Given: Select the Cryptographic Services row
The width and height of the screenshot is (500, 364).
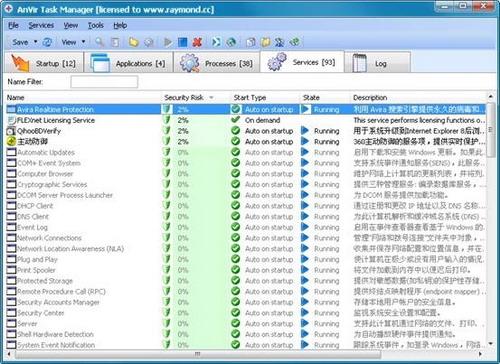Looking at the screenshot, I should click(x=246, y=184).
